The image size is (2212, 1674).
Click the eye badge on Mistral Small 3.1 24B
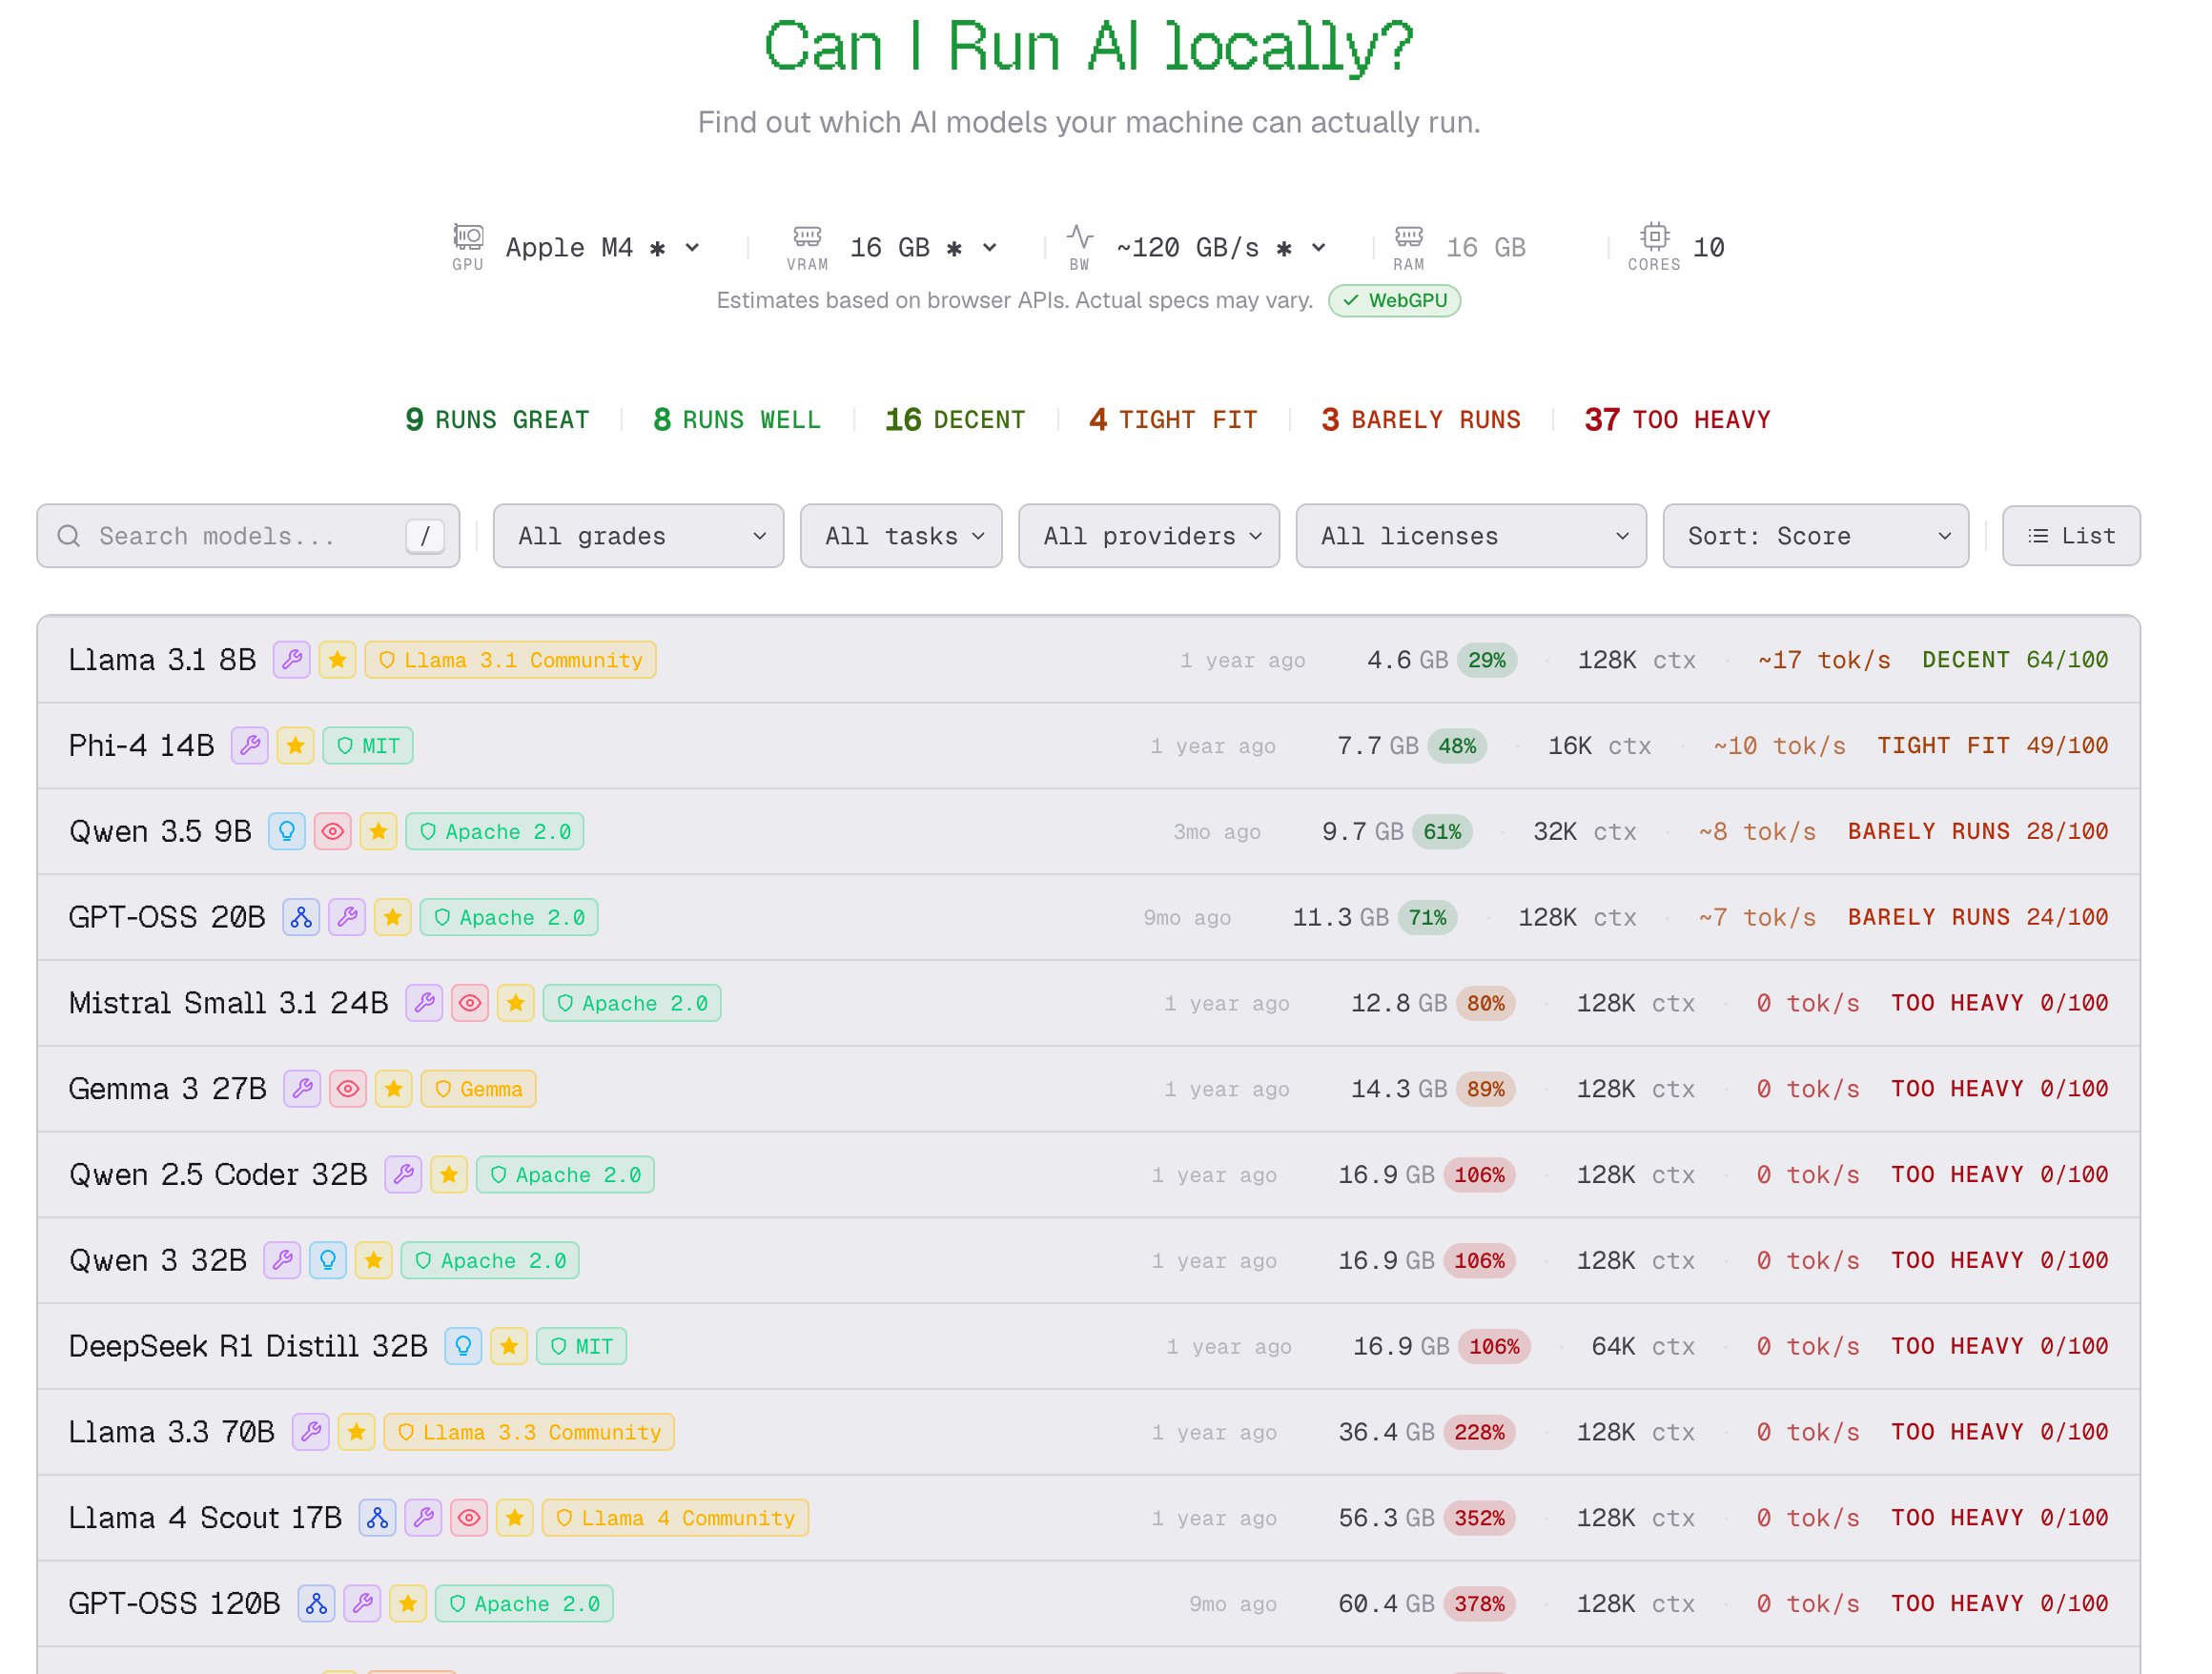[470, 1003]
